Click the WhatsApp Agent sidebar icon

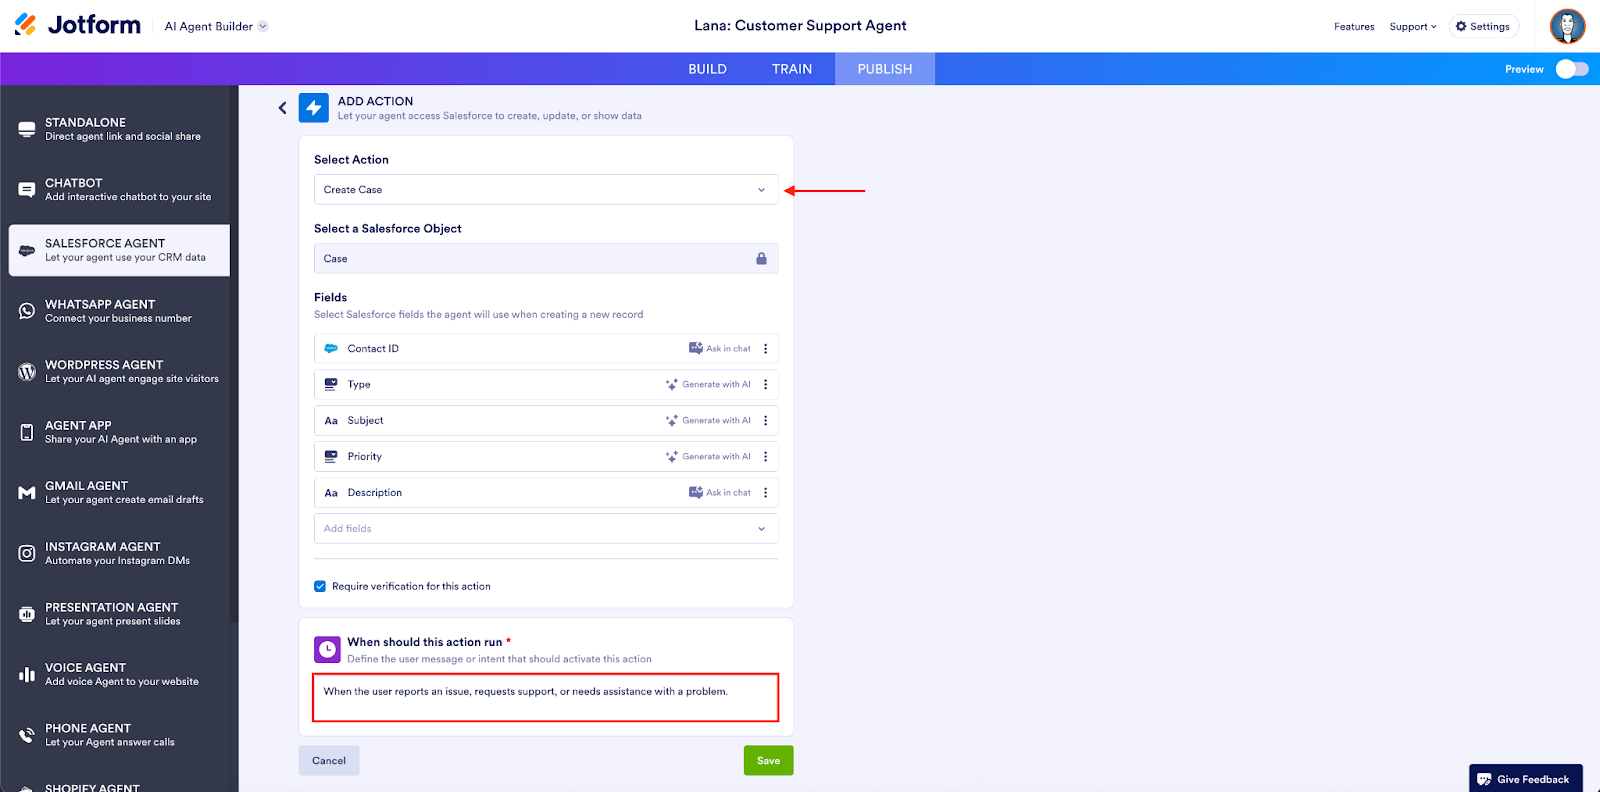pyautogui.click(x=27, y=311)
